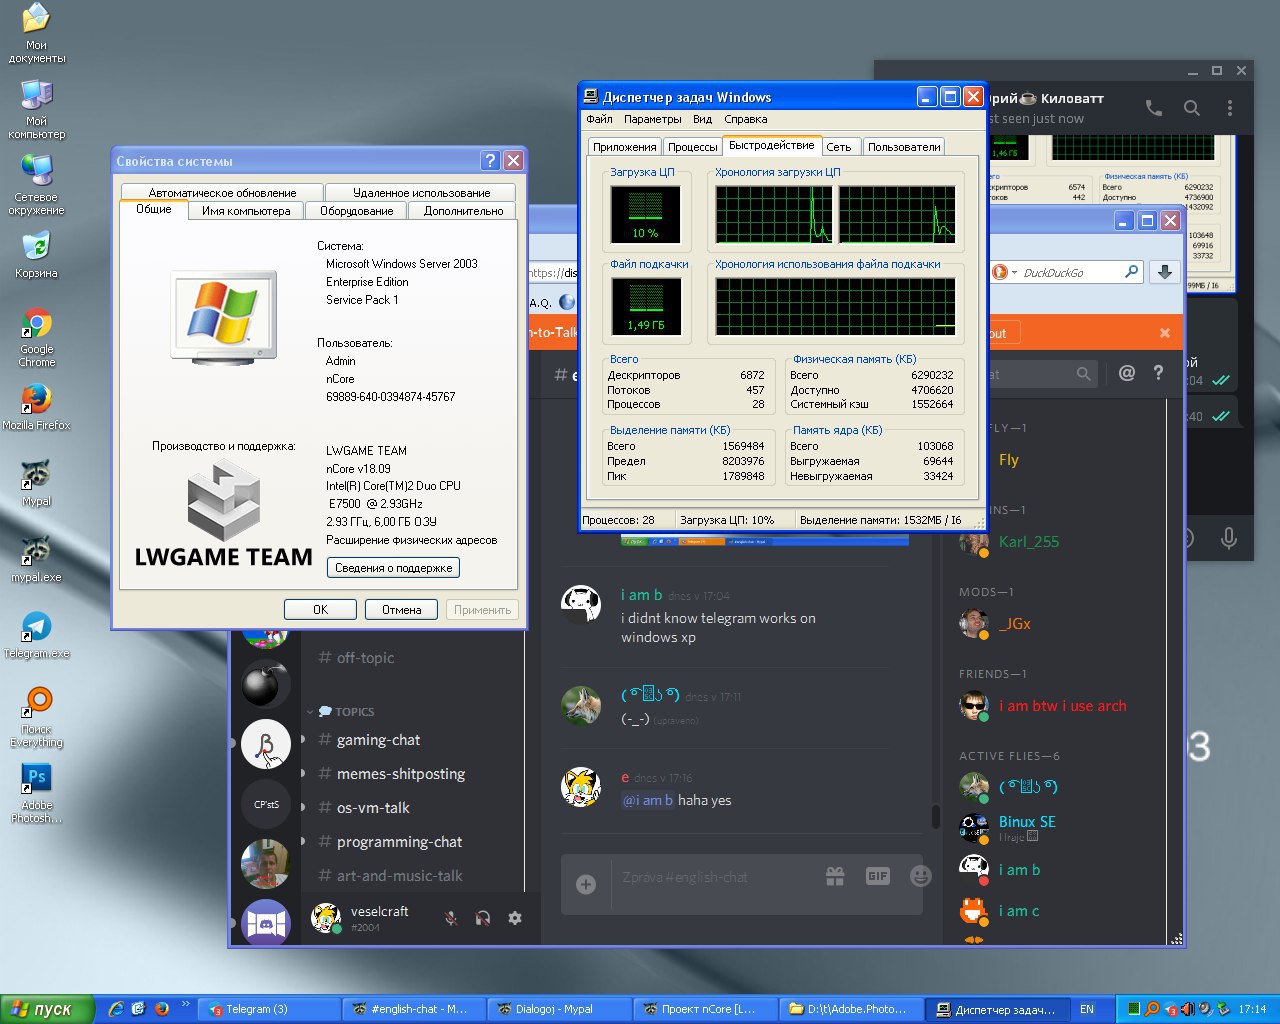
Task: Open the Discord emoji picker
Action: click(x=921, y=877)
